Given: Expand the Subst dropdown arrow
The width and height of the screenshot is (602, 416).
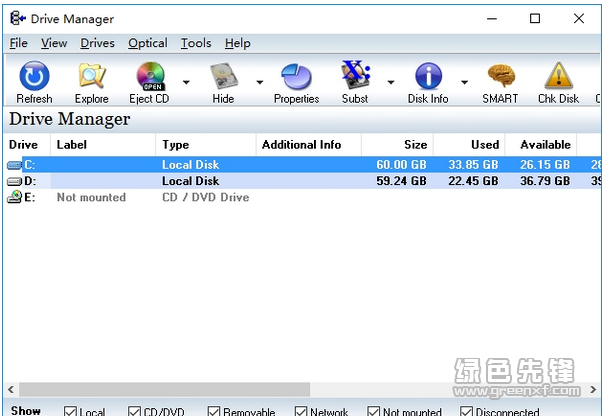Looking at the screenshot, I should click(391, 82).
